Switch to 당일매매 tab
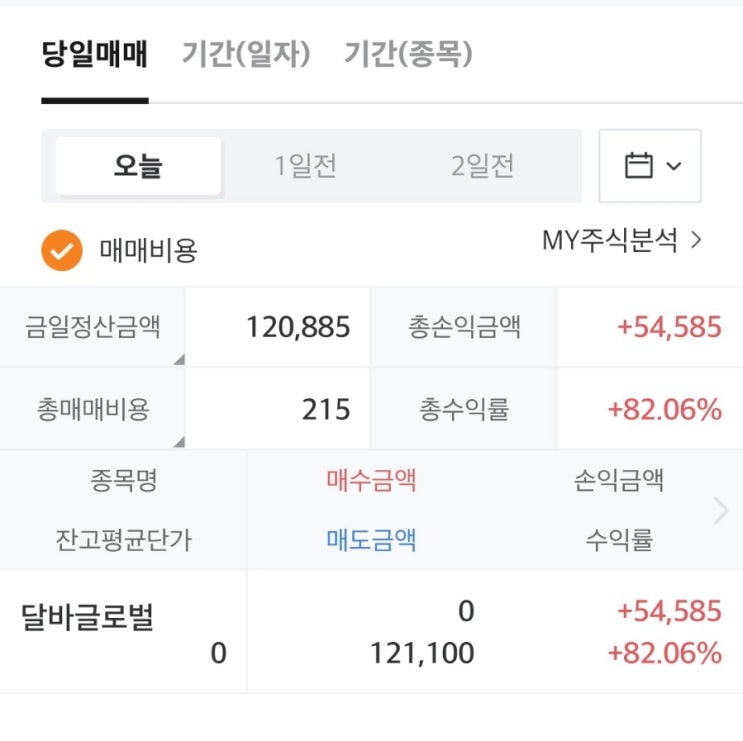 (95, 54)
